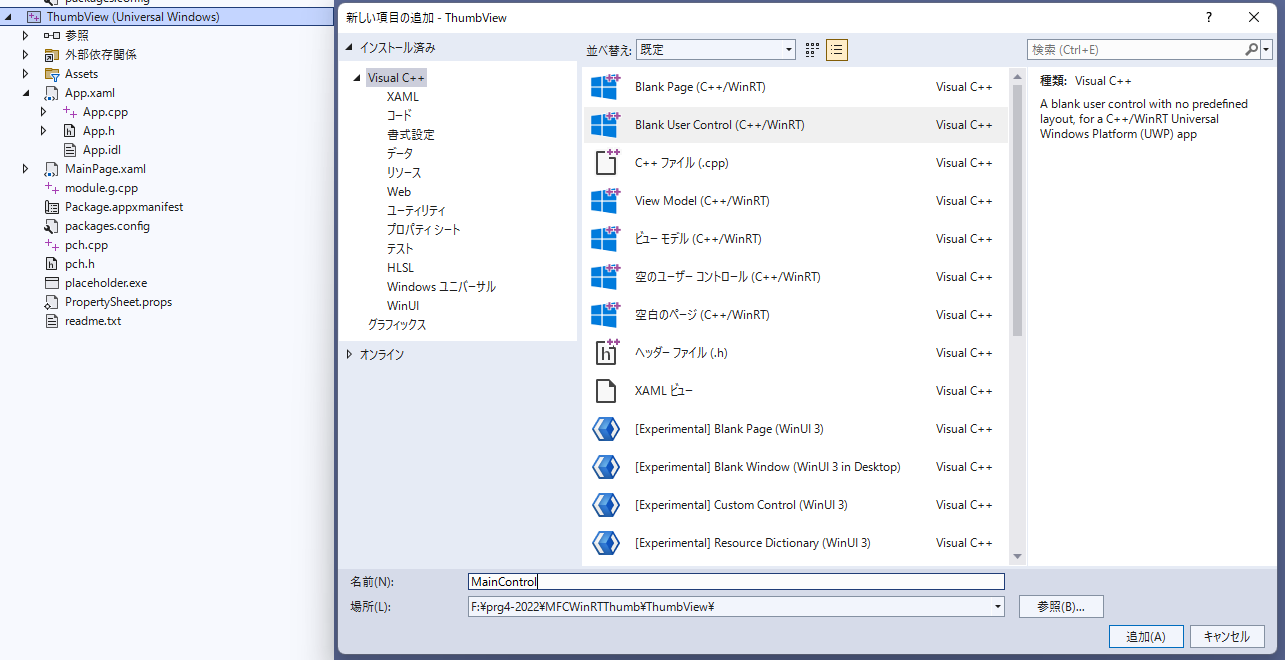This screenshot has width=1285, height=660.
Task: Close the 新しい項目の追加 dialog
Action: tap(1254, 17)
